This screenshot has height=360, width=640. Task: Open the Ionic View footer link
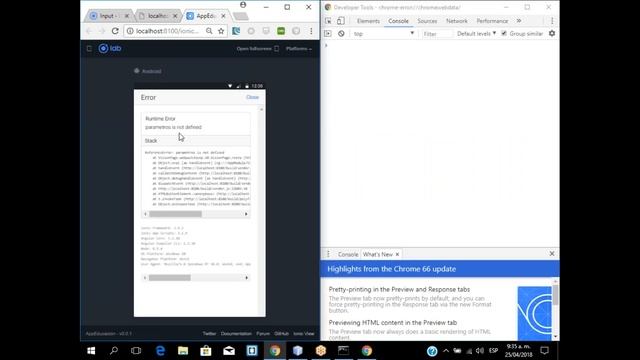point(304,333)
